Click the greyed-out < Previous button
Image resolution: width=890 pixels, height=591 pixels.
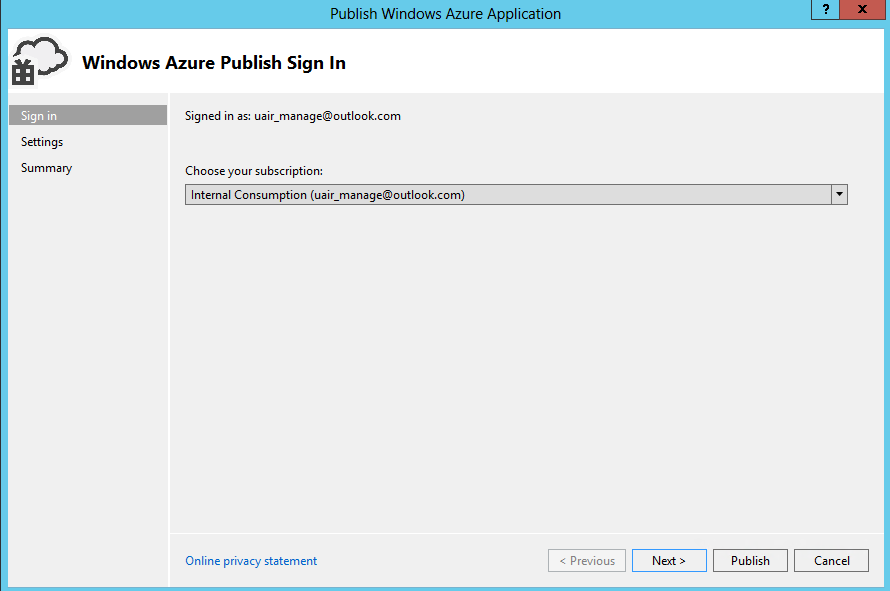(x=587, y=561)
